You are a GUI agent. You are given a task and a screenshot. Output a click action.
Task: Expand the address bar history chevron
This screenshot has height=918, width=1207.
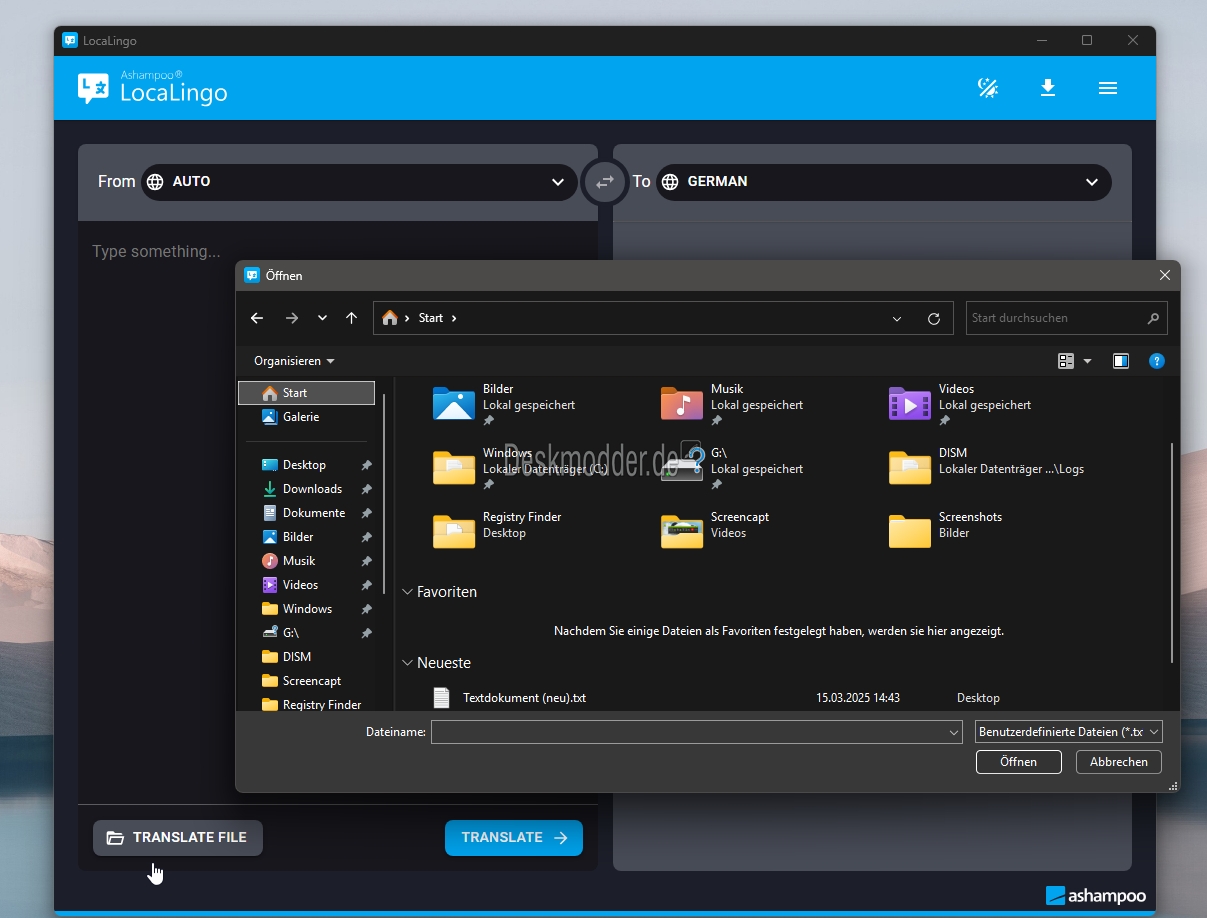[x=897, y=319]
